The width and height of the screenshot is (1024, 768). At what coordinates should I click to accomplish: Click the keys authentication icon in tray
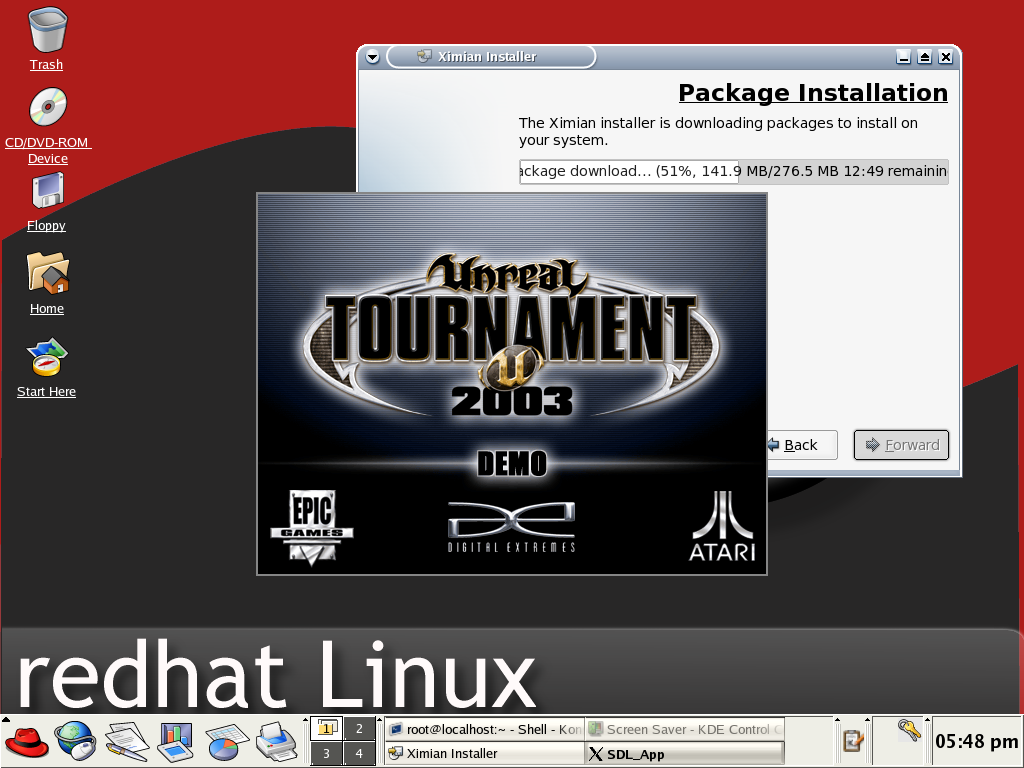tap(908, 730)
